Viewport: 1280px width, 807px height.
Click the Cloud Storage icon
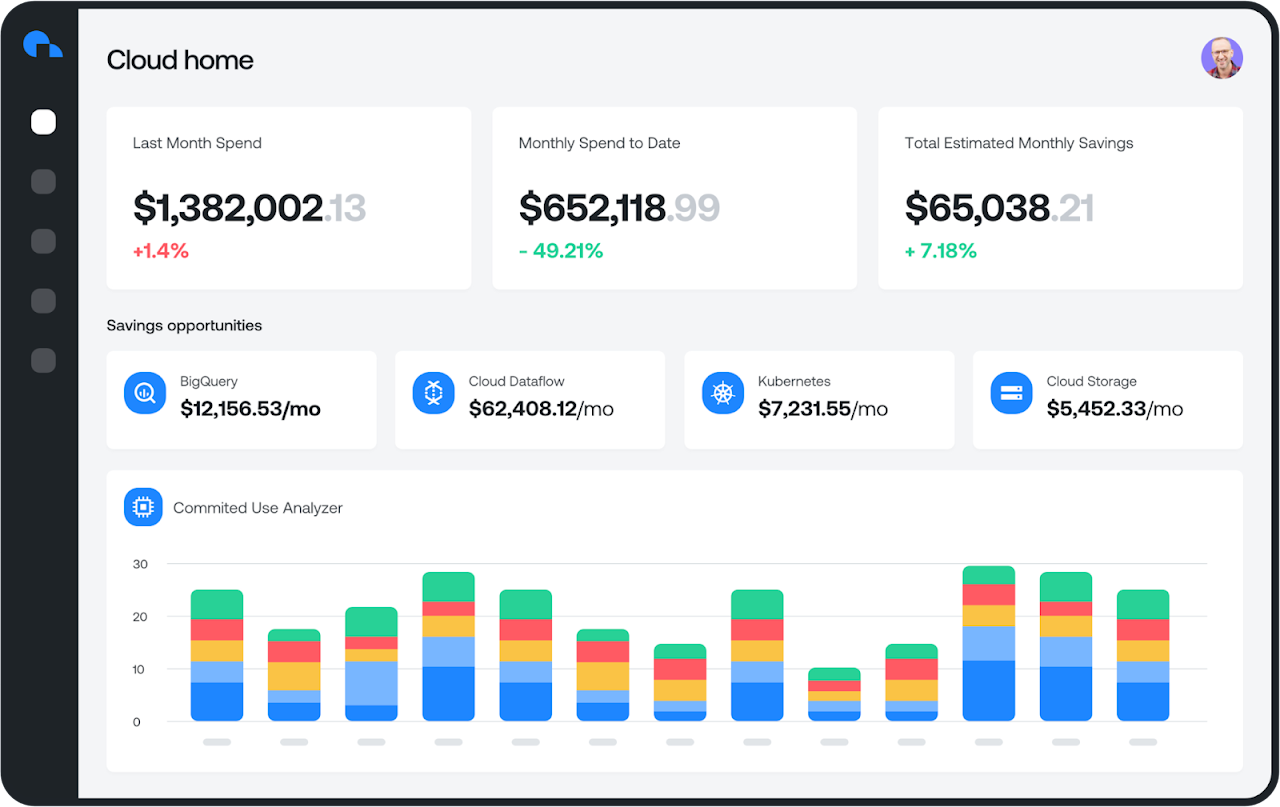(1011, 393)
